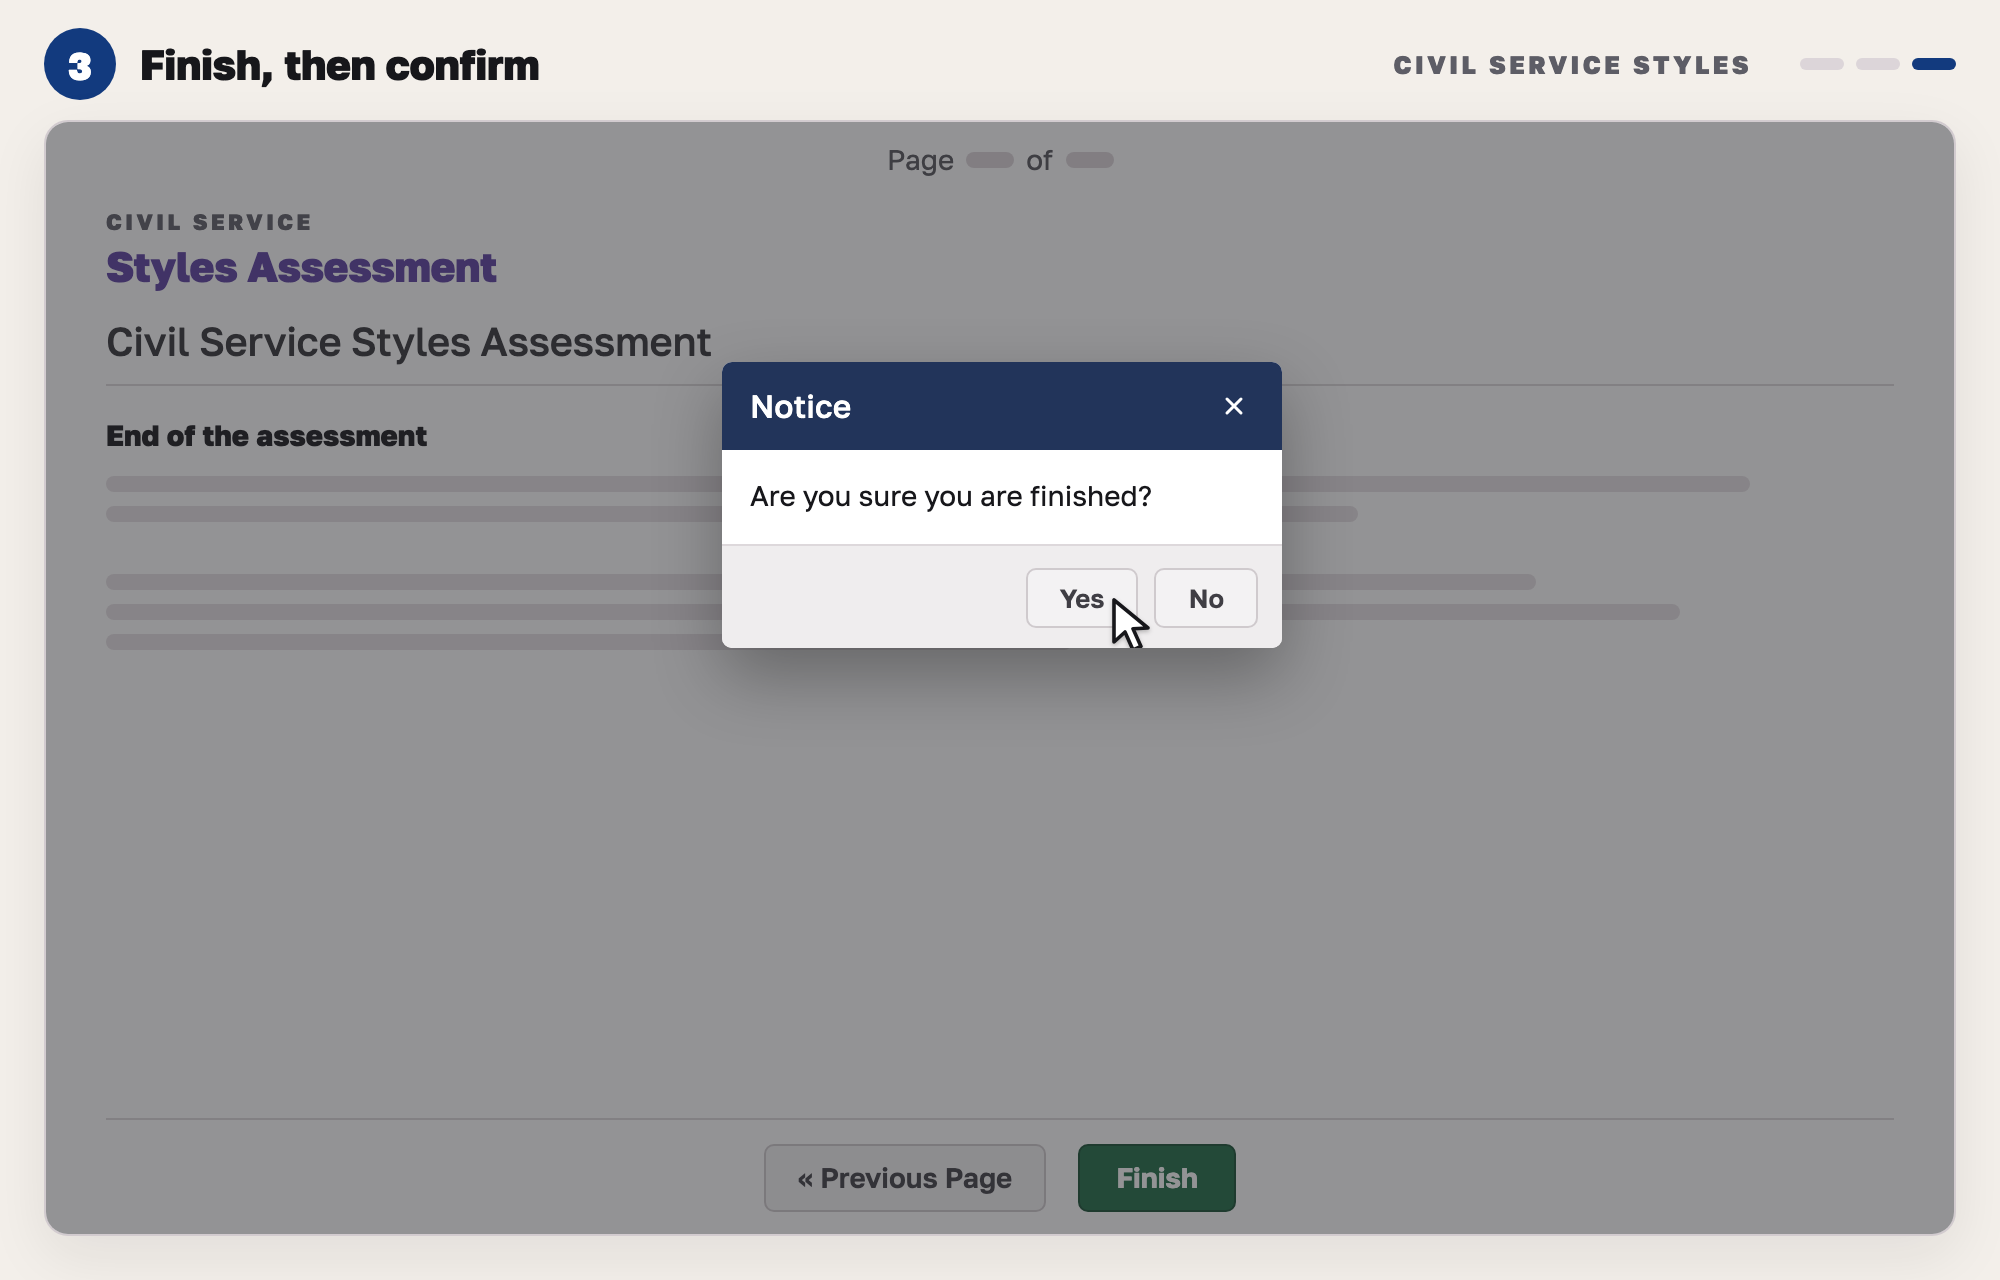Click the 'Are you sure you are finished?' text
The width and height of the screenshot is (2000, 1280).
coord(951,496)
